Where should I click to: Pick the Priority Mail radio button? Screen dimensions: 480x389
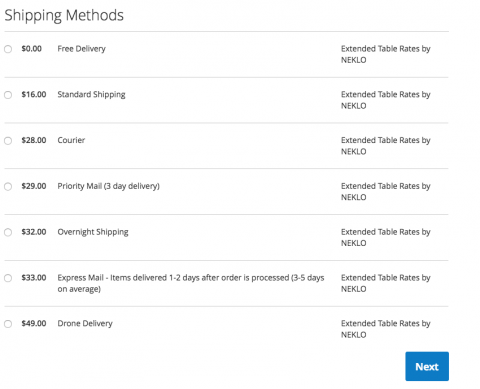click(x=8, y=186)
